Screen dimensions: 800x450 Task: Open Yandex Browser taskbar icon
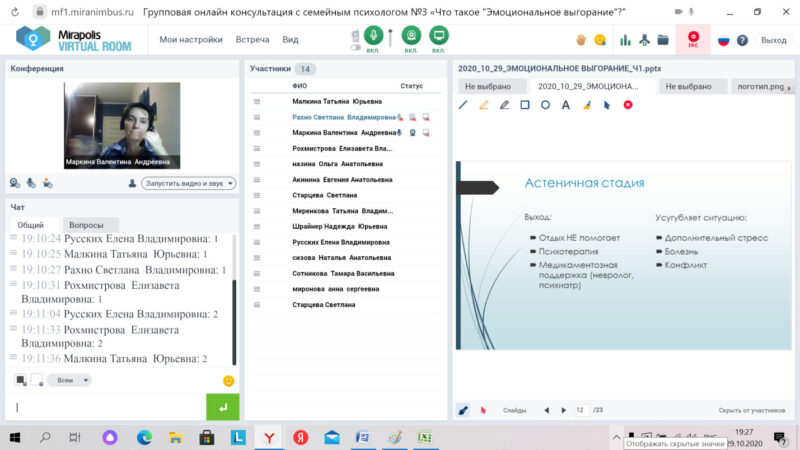click(269, 437)
